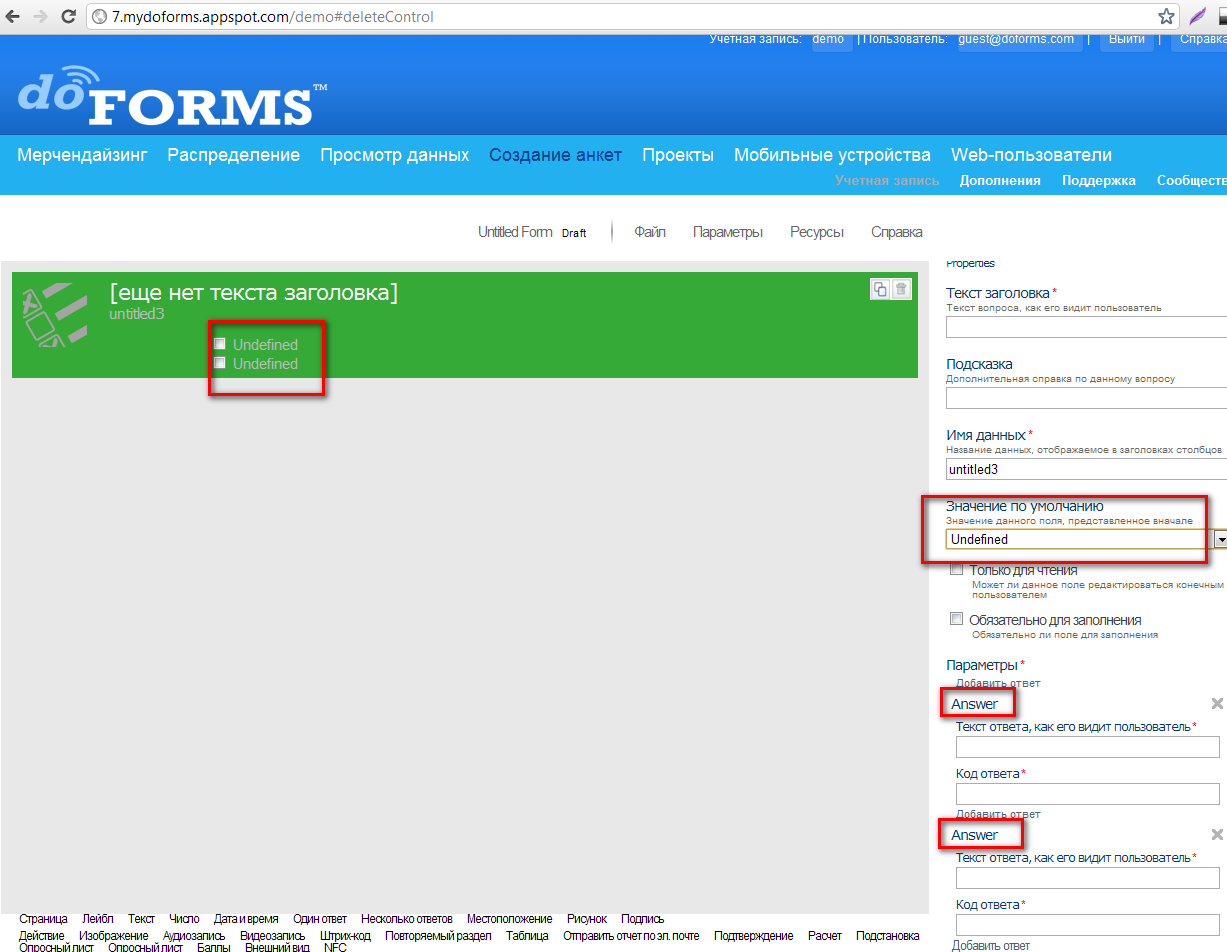
Task: Open the 'Файл' menu
Action: 650,232
